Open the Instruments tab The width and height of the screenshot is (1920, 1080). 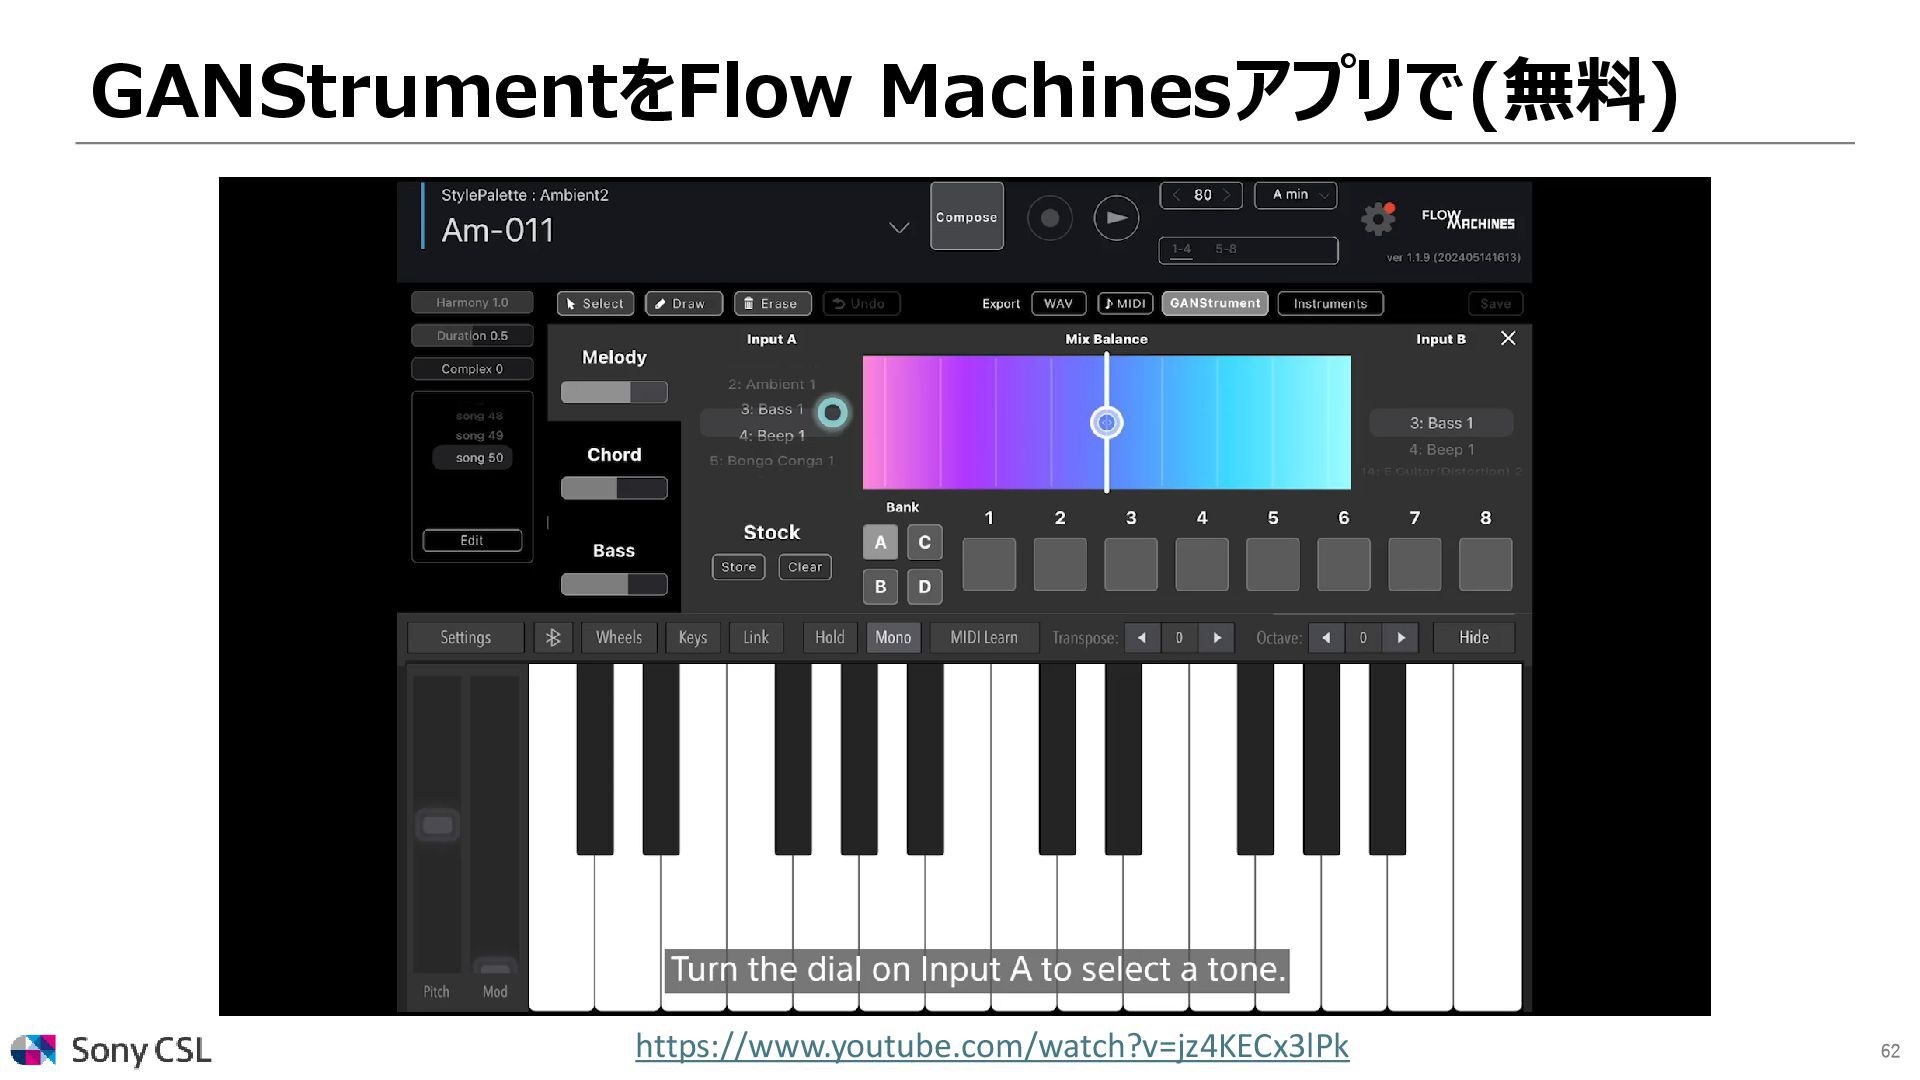tap(1330, 303)
